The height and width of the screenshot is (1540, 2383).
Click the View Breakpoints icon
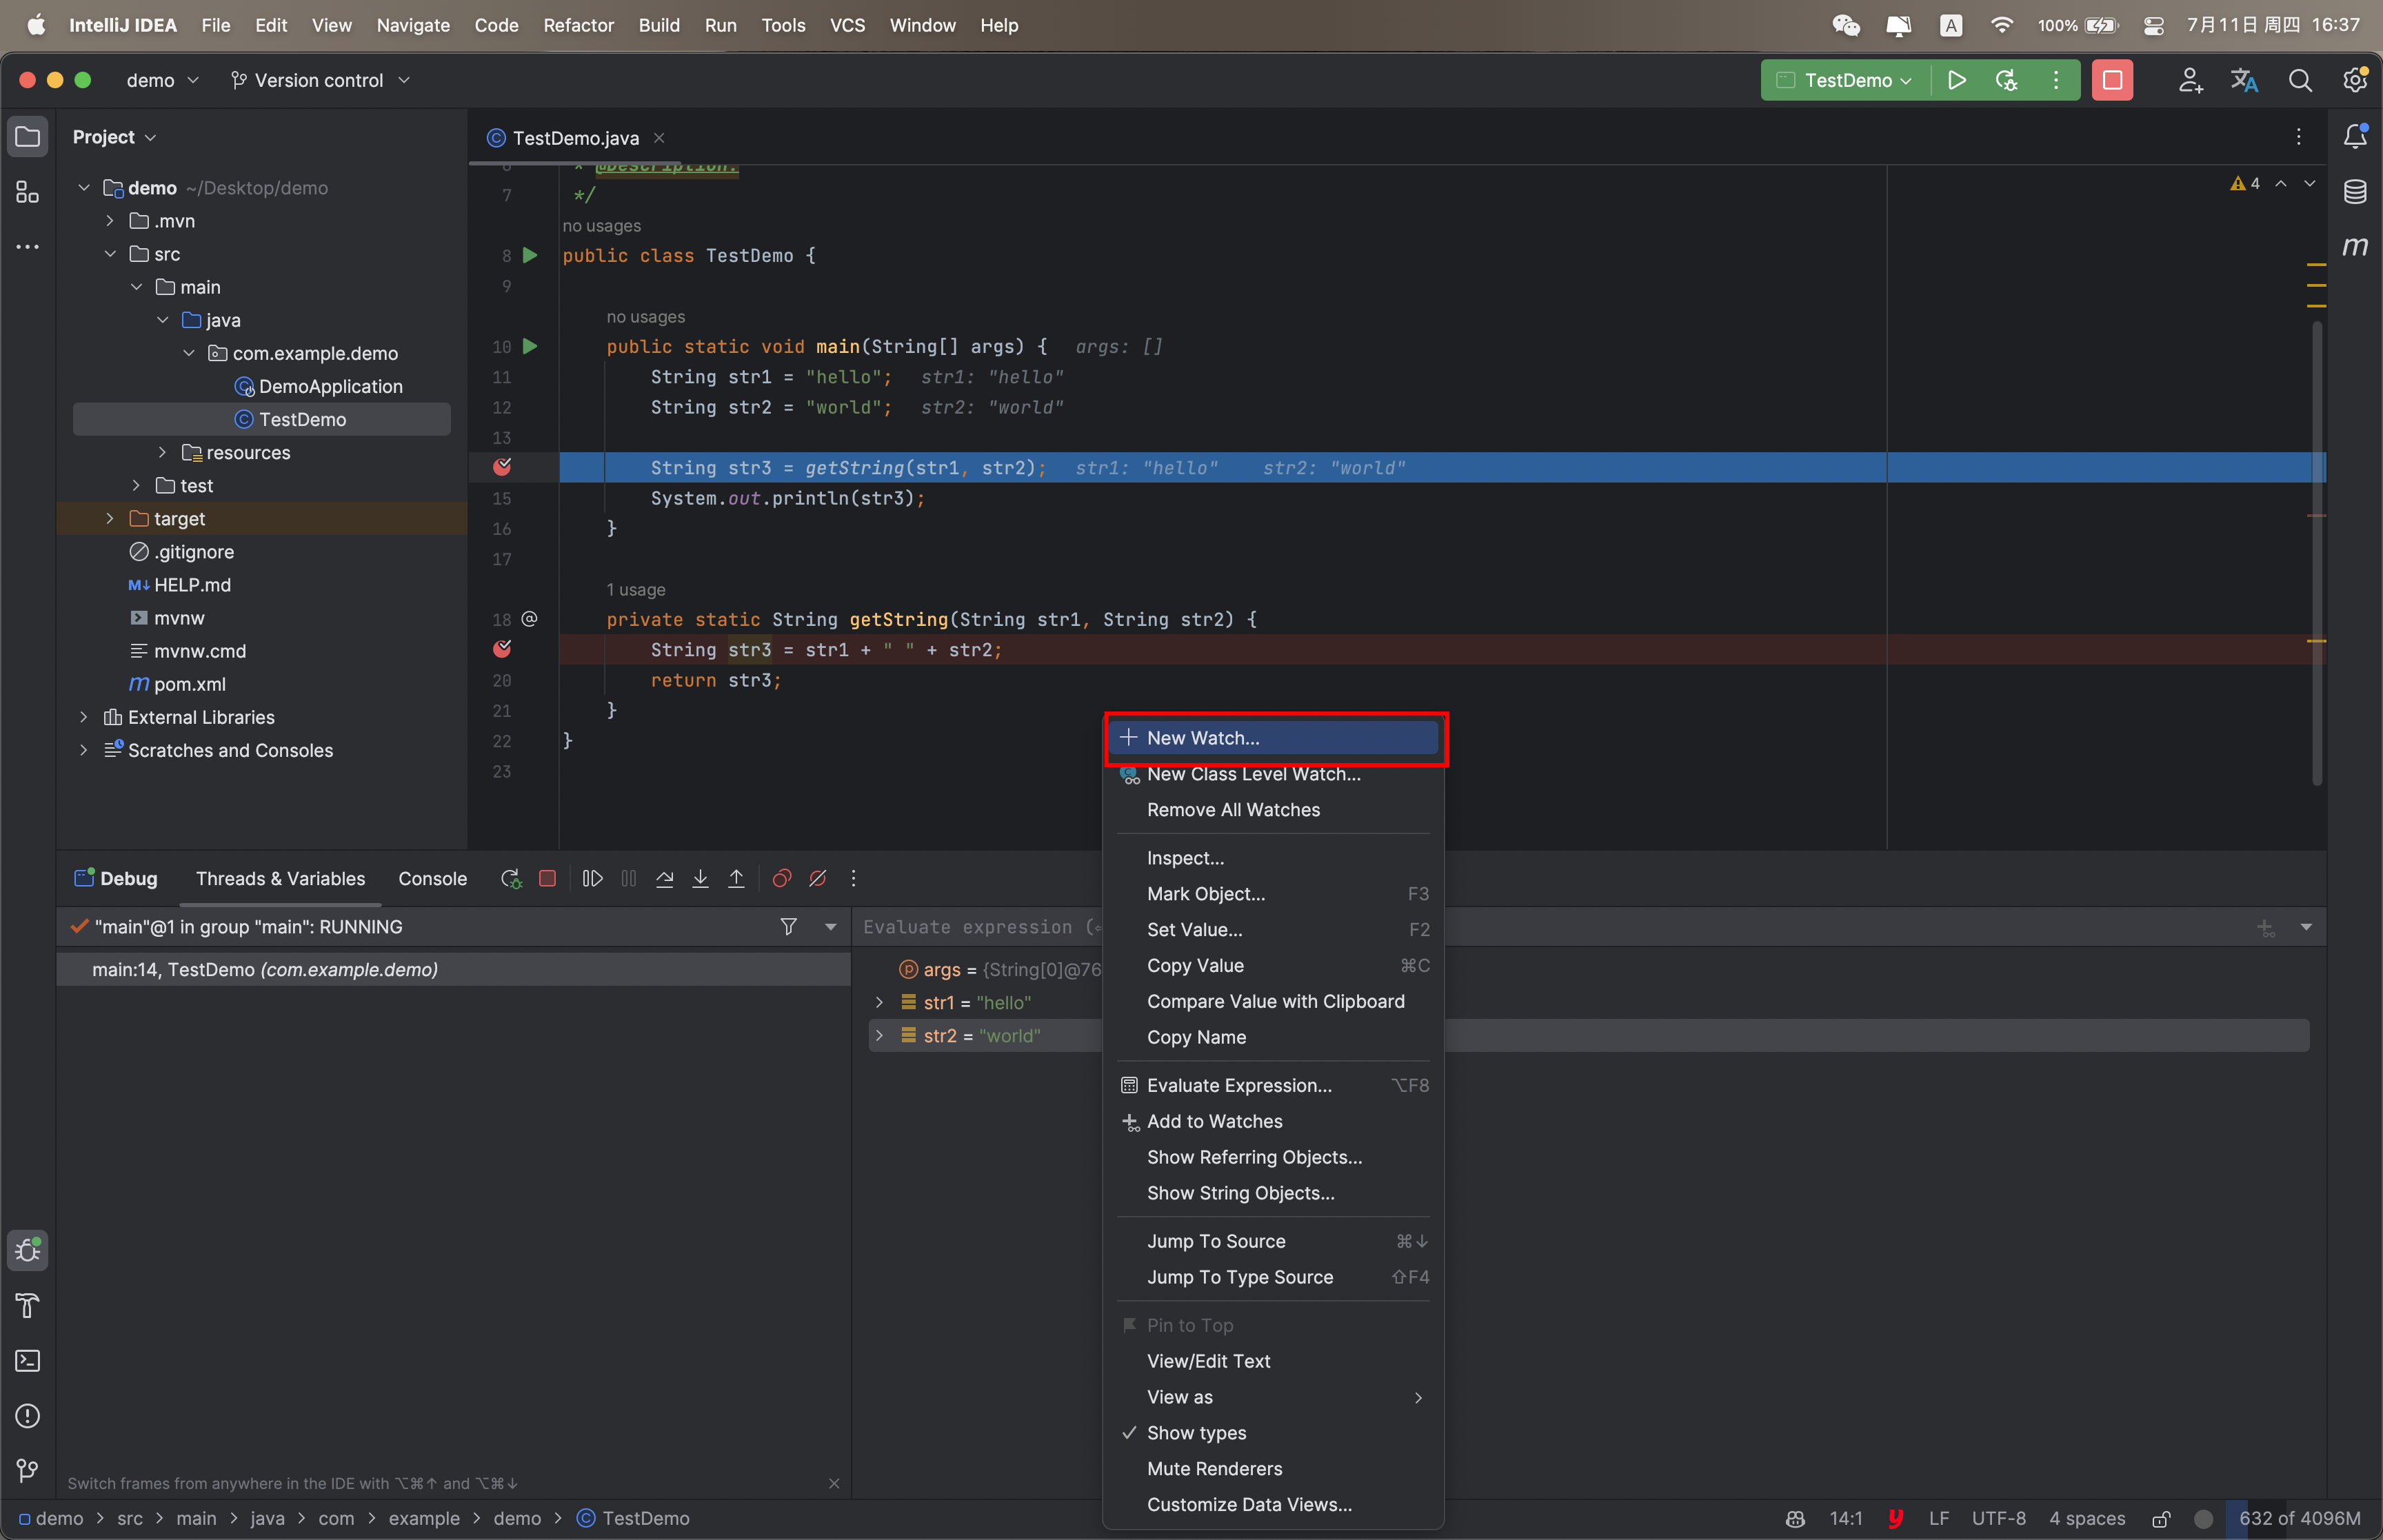(782, 878)
